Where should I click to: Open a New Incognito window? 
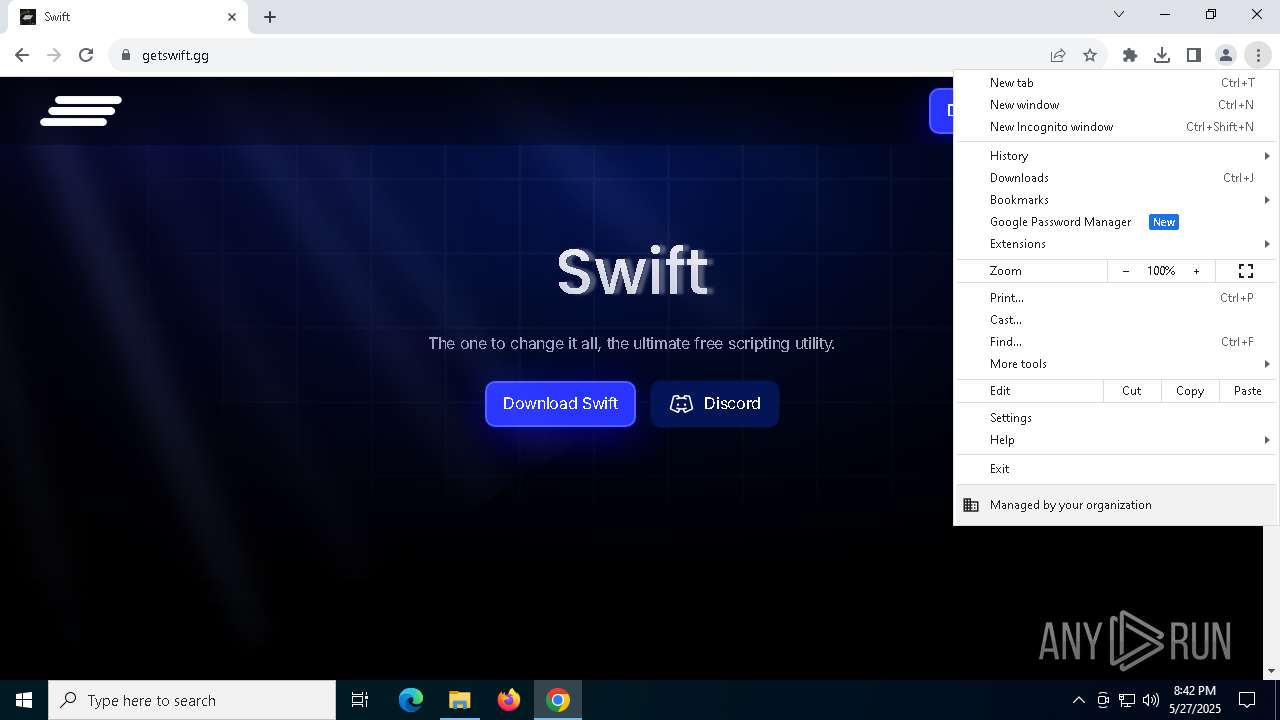tap(1116, 127)
